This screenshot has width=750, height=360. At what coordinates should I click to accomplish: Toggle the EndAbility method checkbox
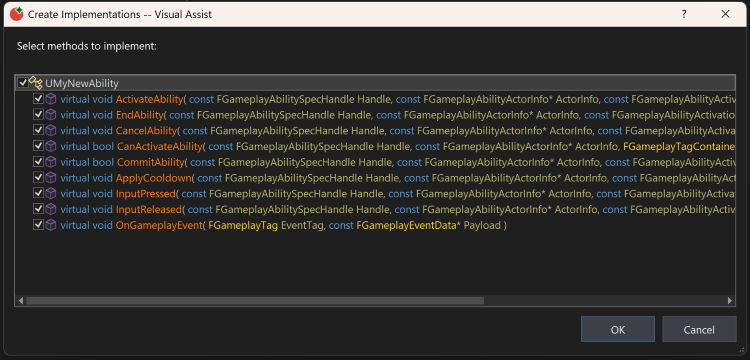38,115
